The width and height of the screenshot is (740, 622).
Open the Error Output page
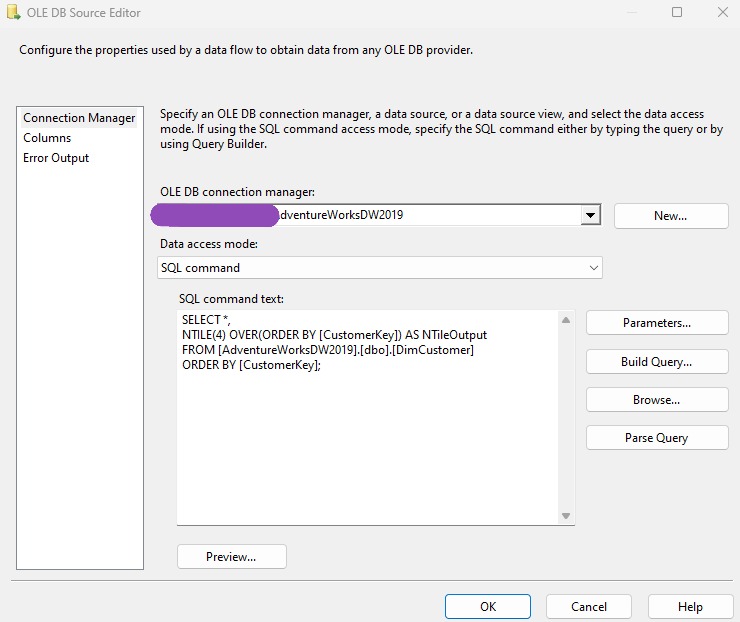tap(56, 158)
